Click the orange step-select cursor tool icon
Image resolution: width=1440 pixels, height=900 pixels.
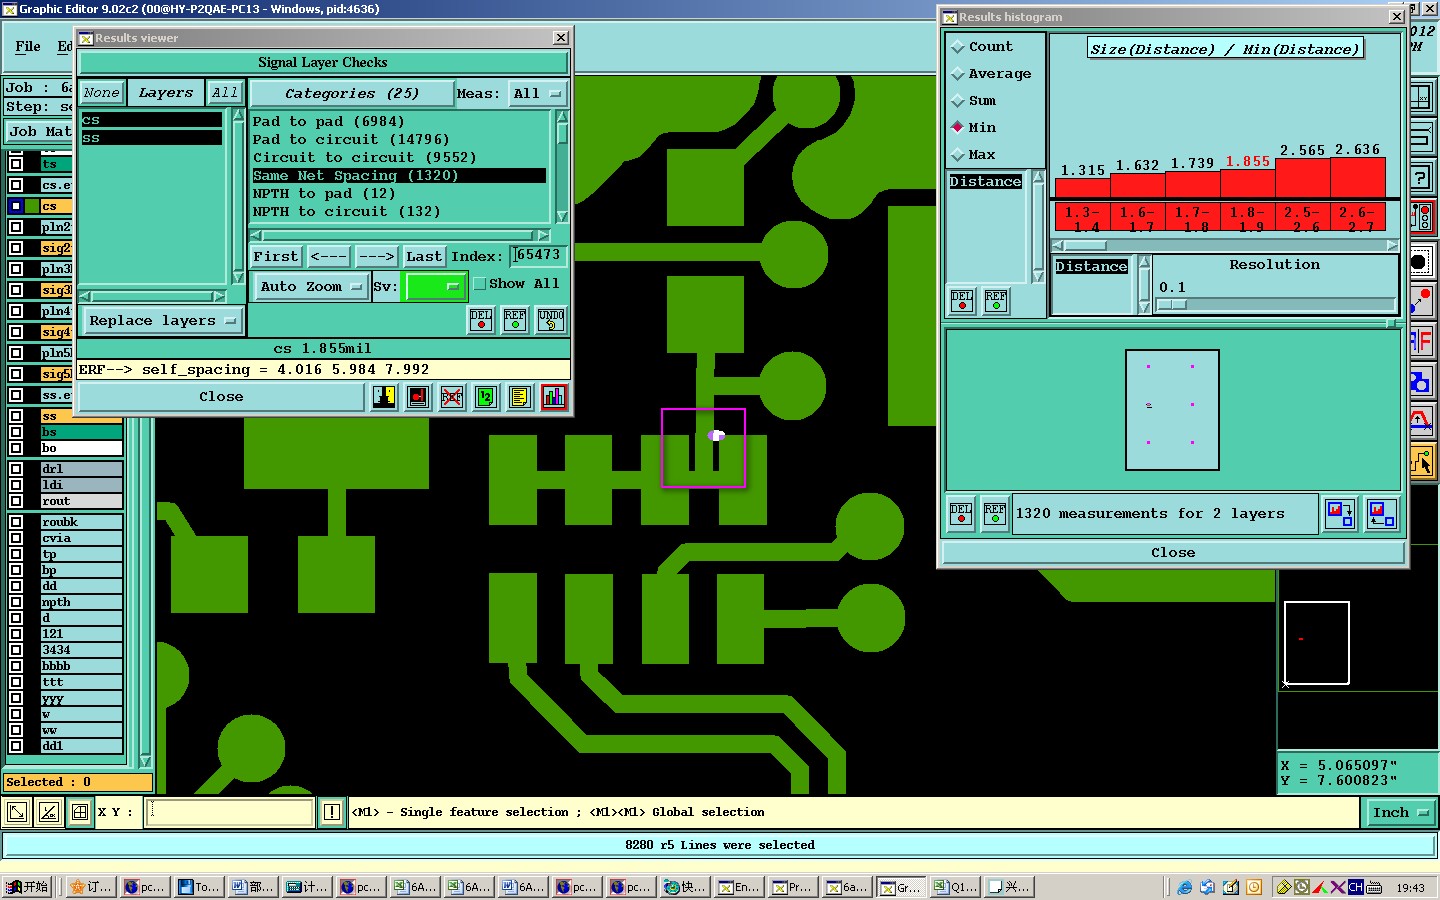click(x=1421, y=462)
